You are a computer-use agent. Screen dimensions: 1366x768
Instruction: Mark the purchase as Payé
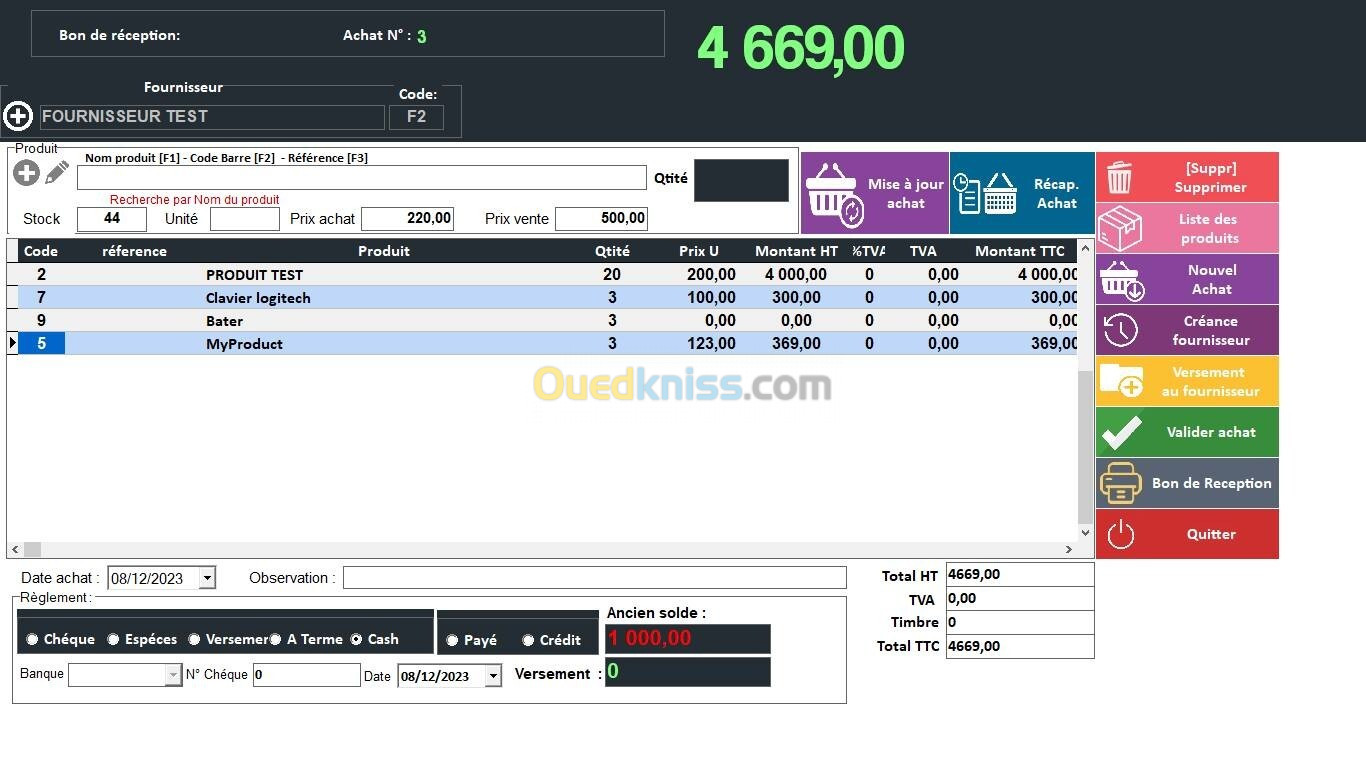(x=452, y=640)
